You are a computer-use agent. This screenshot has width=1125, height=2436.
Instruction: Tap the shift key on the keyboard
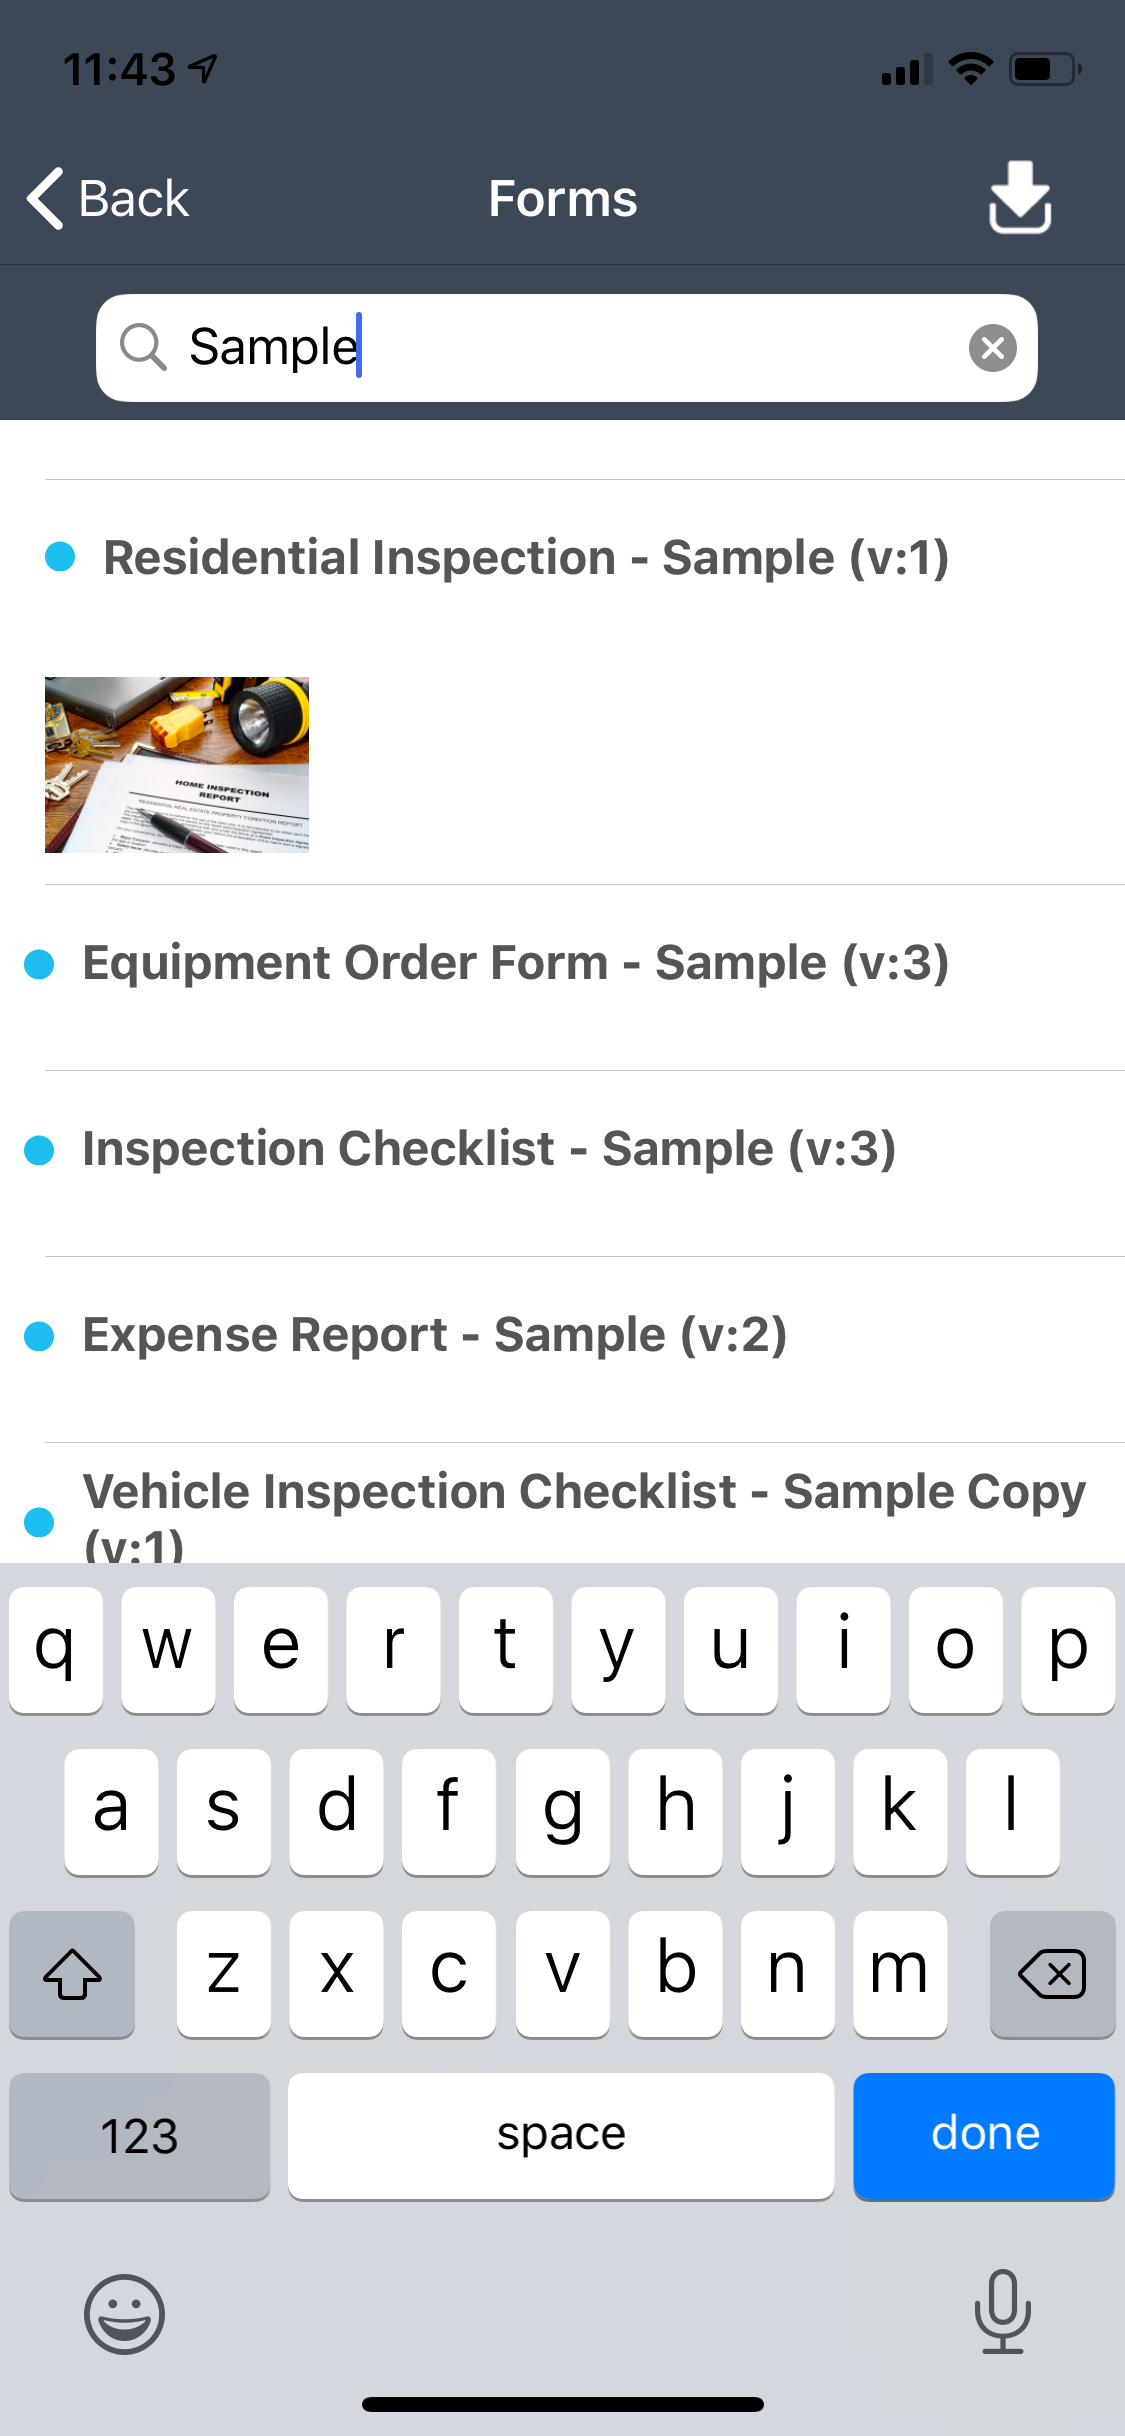coord(71,1974)
